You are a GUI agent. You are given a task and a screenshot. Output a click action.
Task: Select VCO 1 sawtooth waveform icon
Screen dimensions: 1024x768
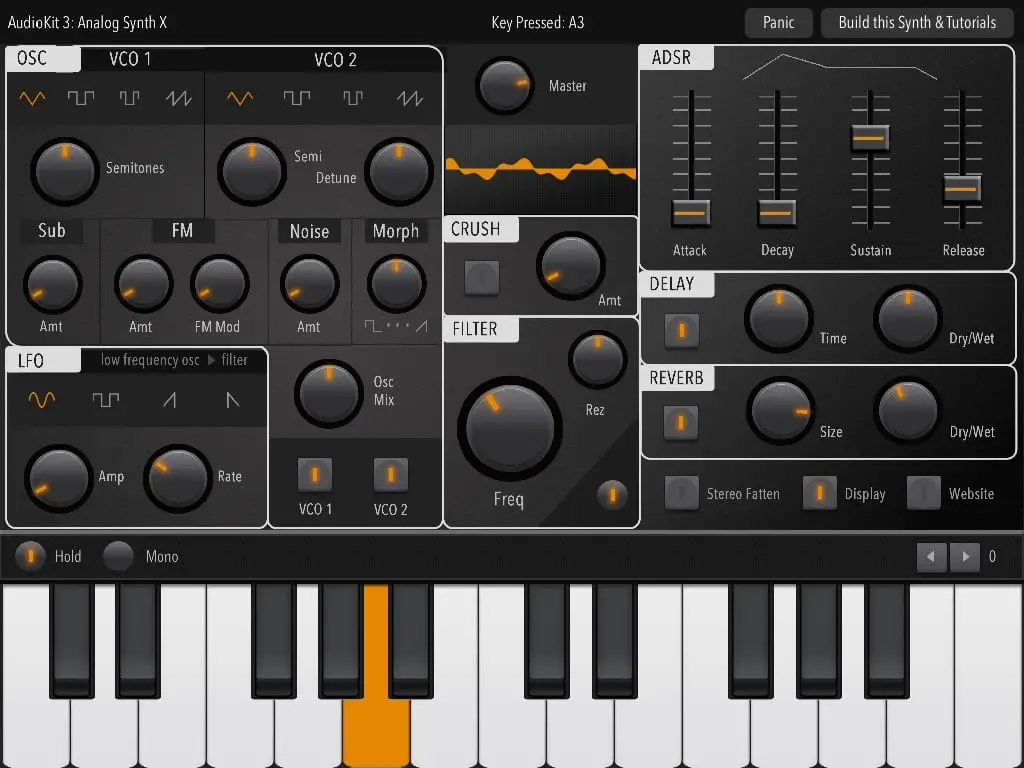coord(178,98)
